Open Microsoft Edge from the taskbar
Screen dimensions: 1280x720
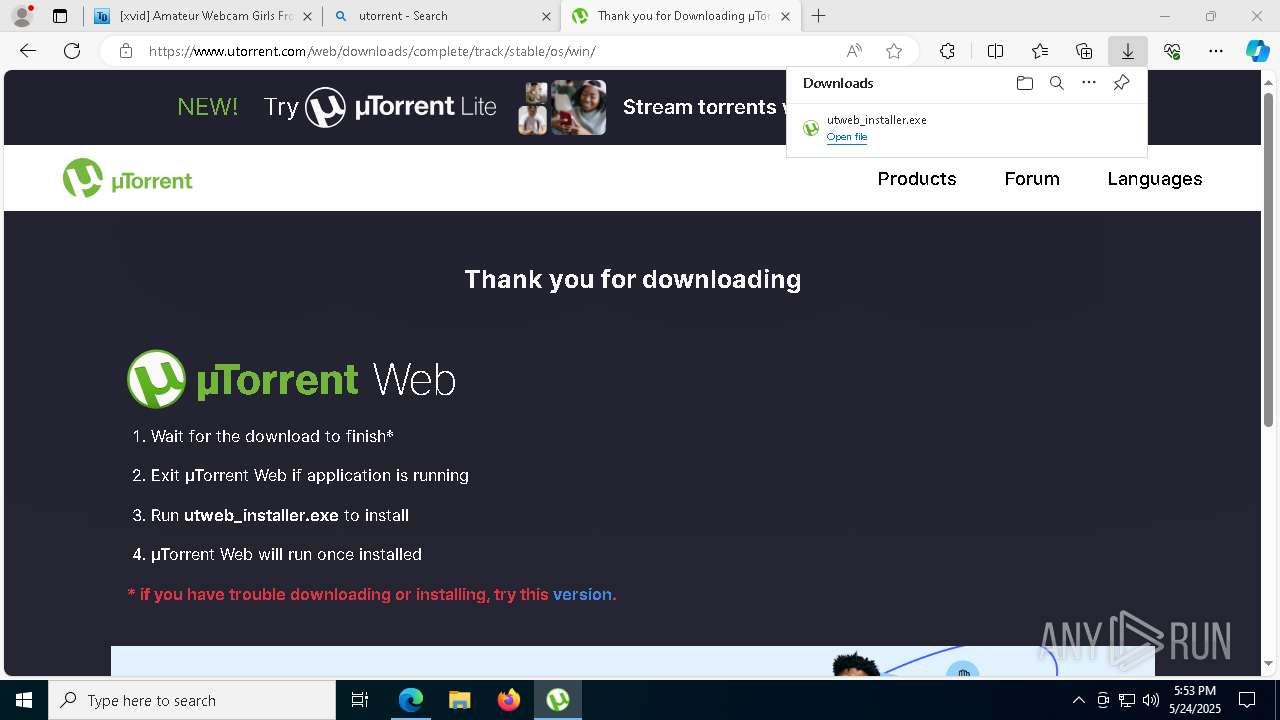pos(411,700)
